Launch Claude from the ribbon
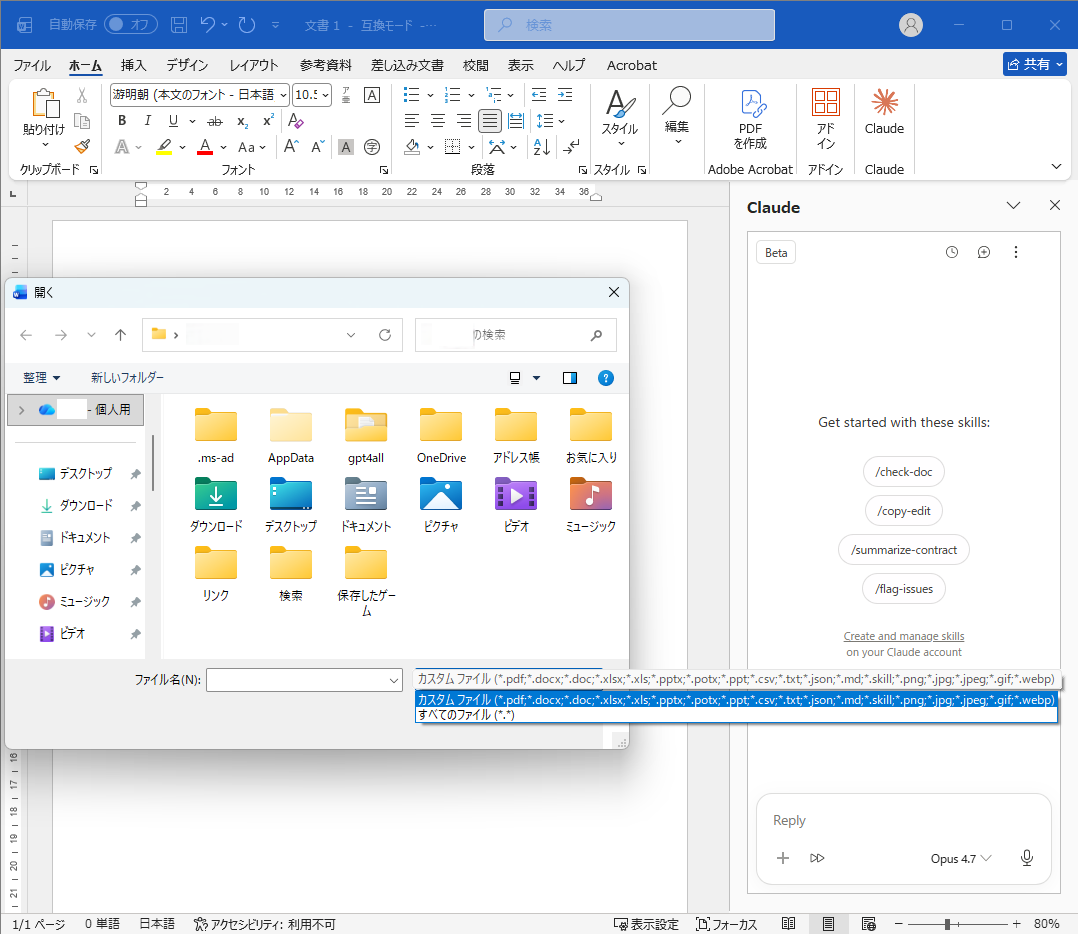This screenshot has height=934, width=1078. 884,112
